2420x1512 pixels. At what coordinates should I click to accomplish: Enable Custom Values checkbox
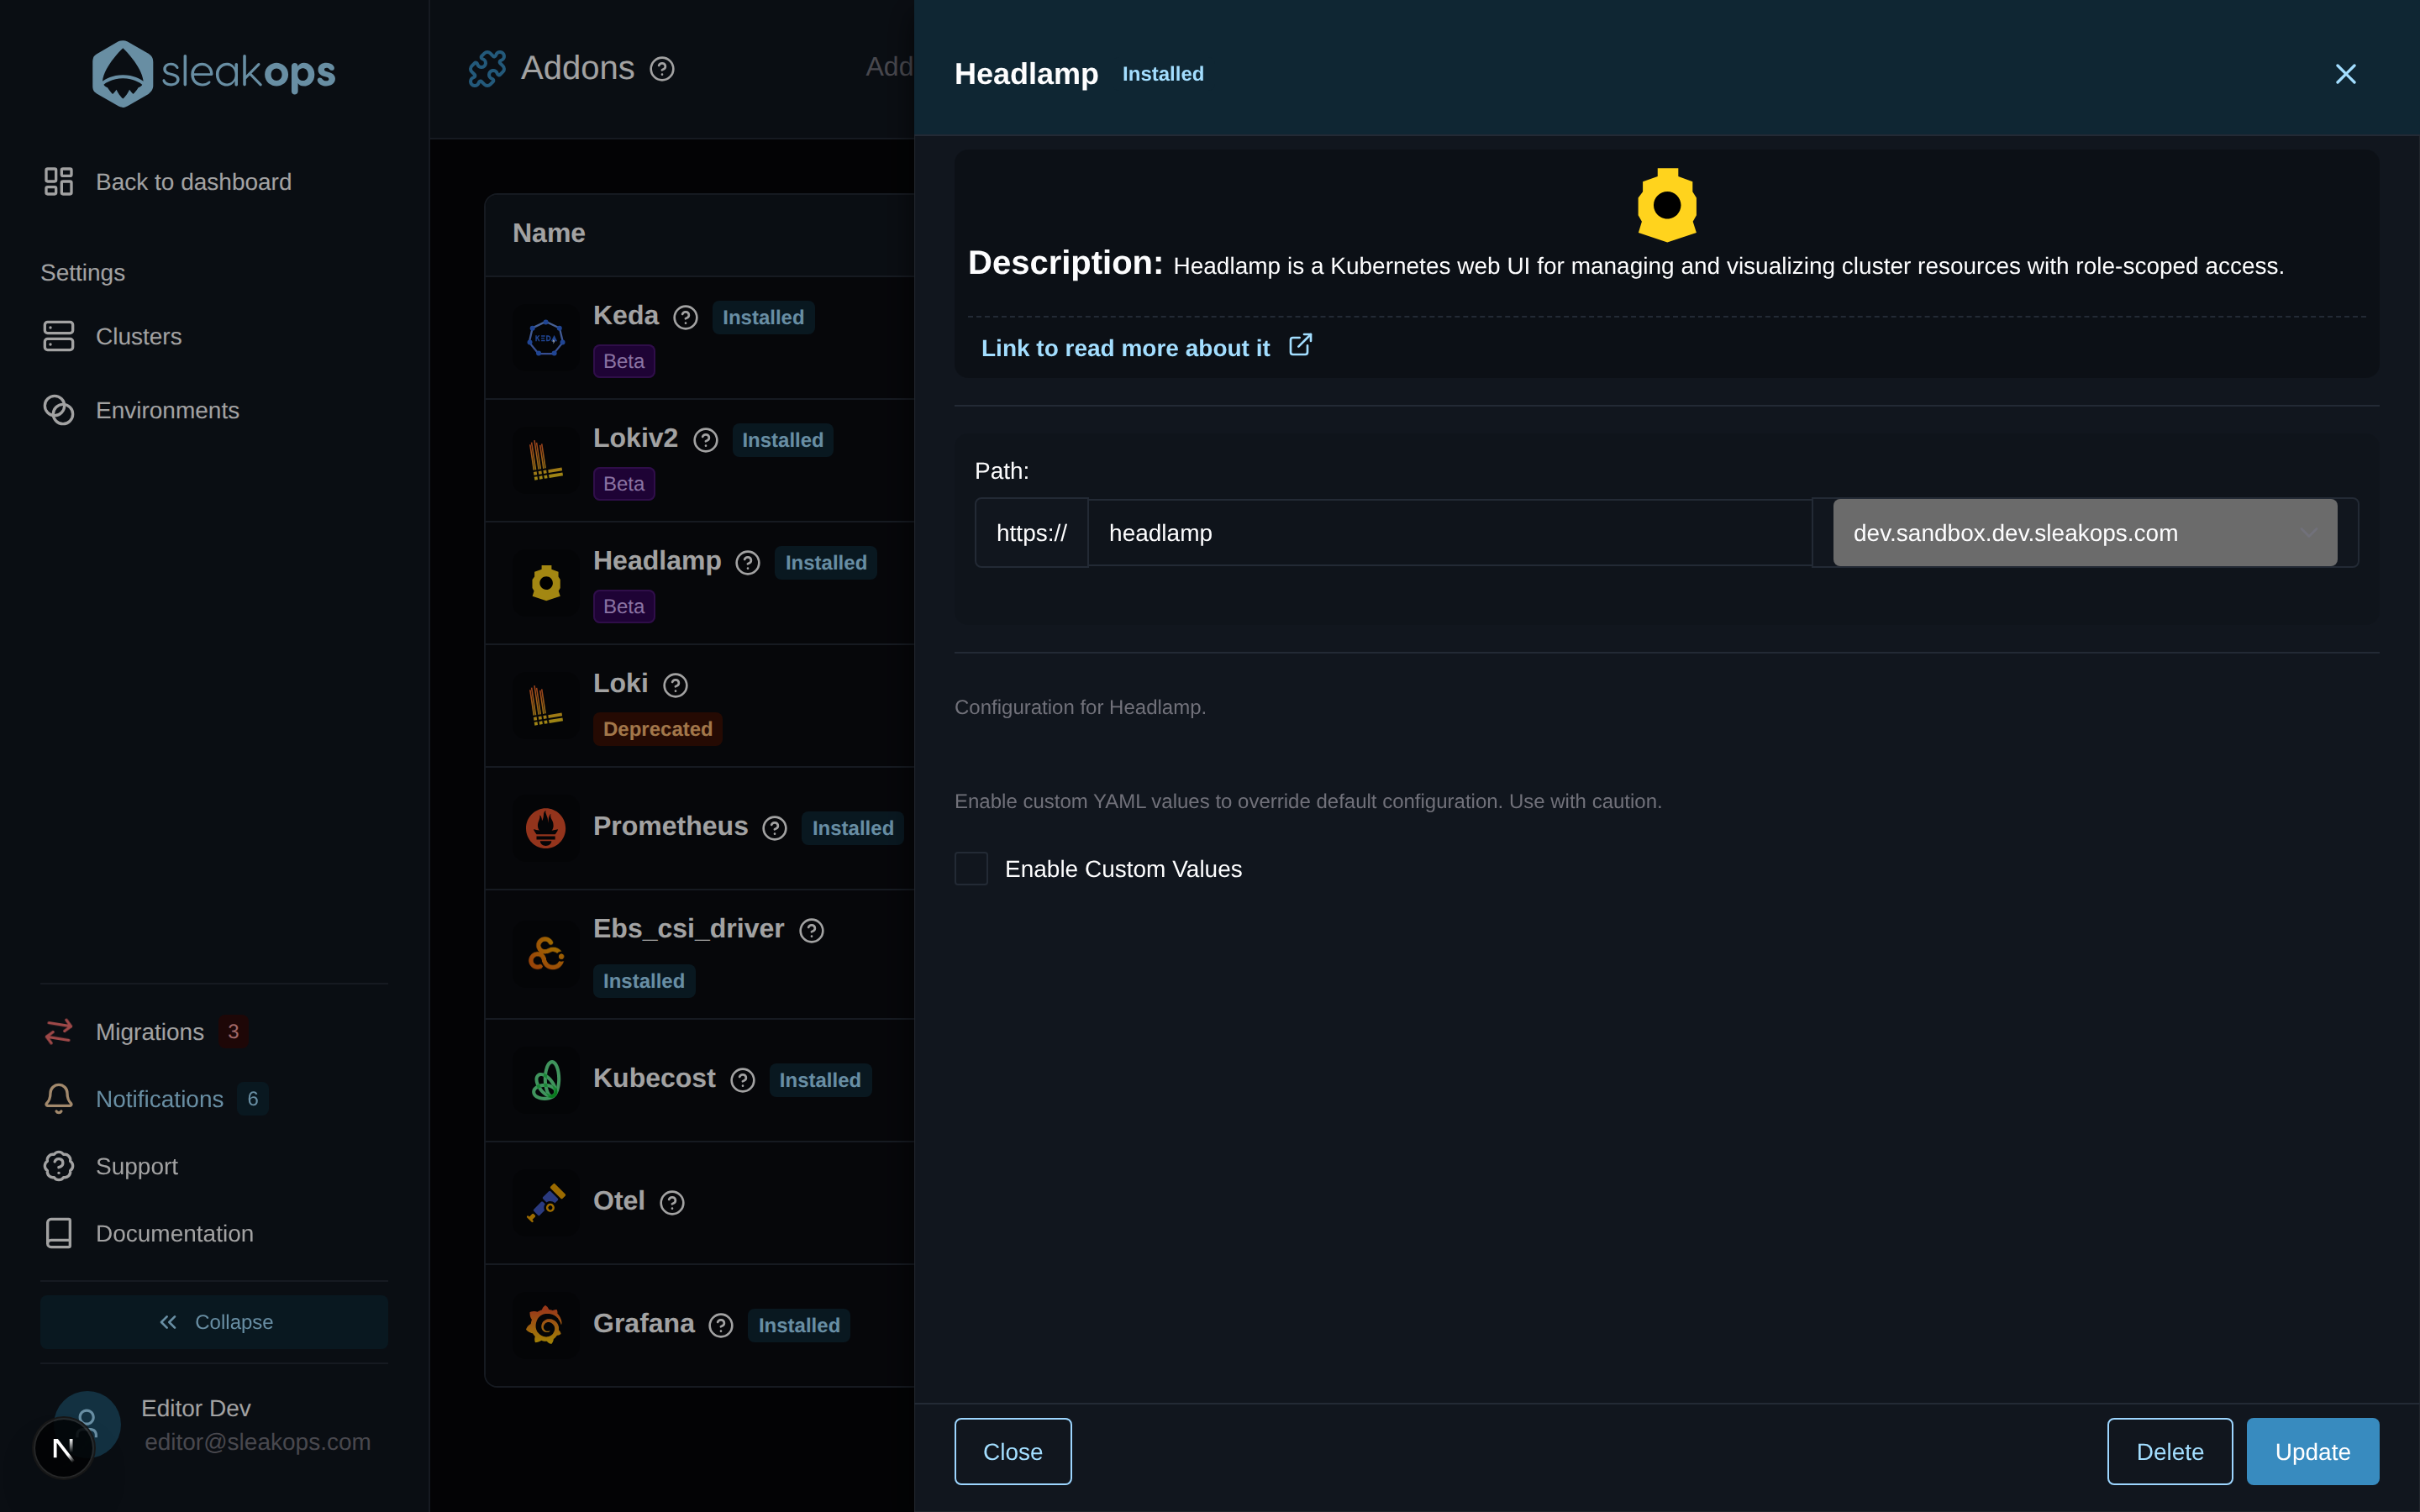[x=971, y=869]
